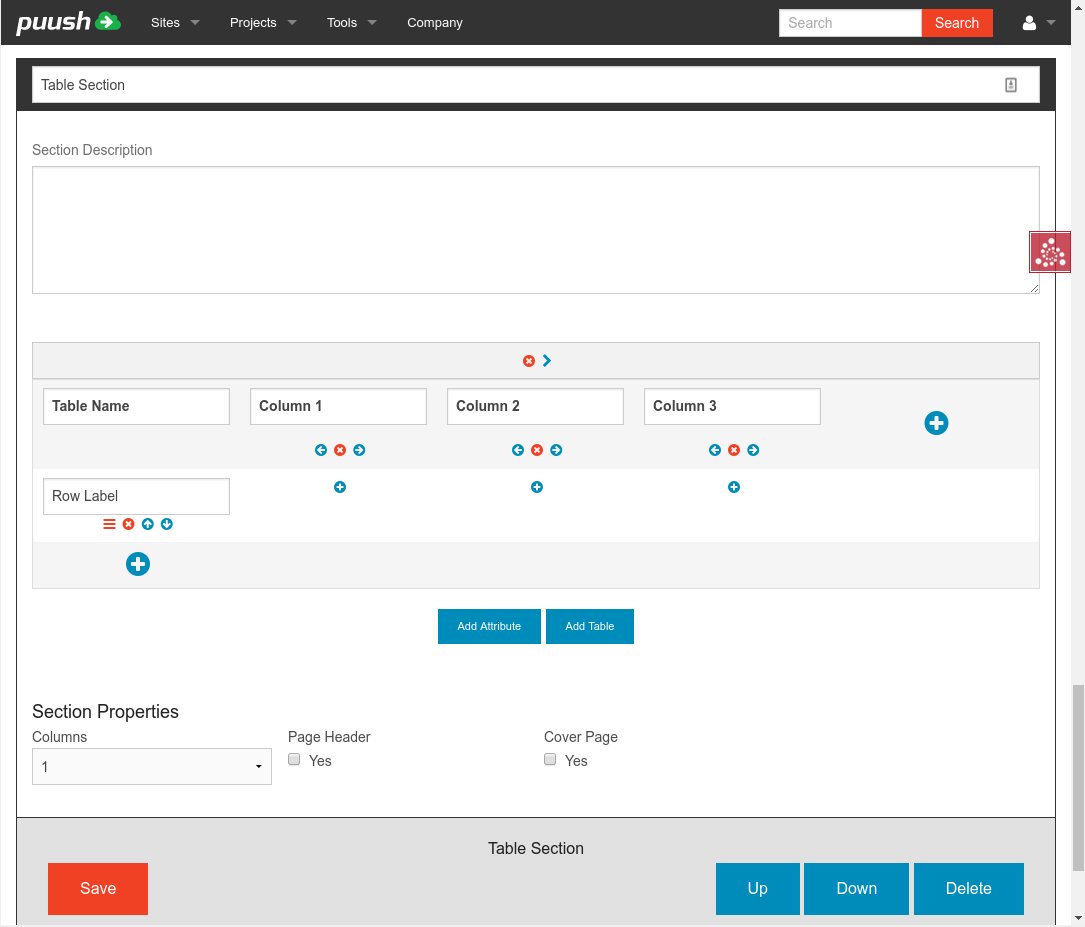
Task: Enable the Page Header checkbox
Action: click(294, 760)
